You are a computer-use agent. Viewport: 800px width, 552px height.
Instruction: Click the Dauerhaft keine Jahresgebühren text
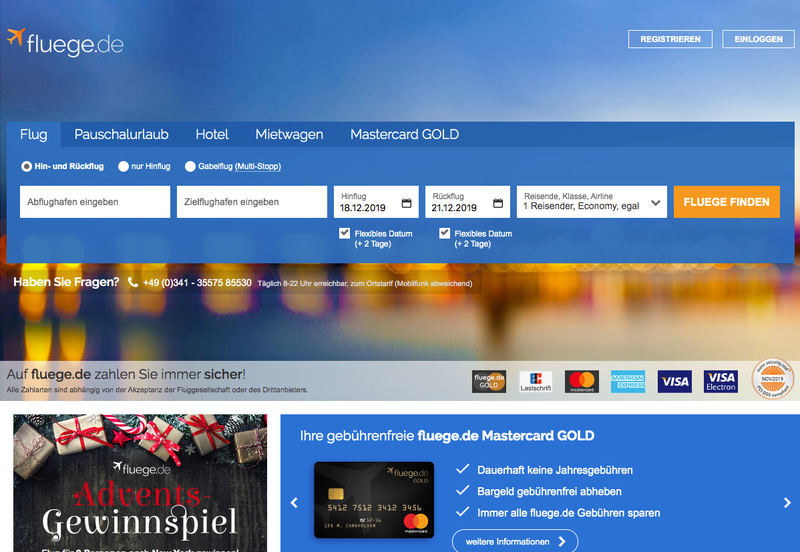tap(555, 470)
